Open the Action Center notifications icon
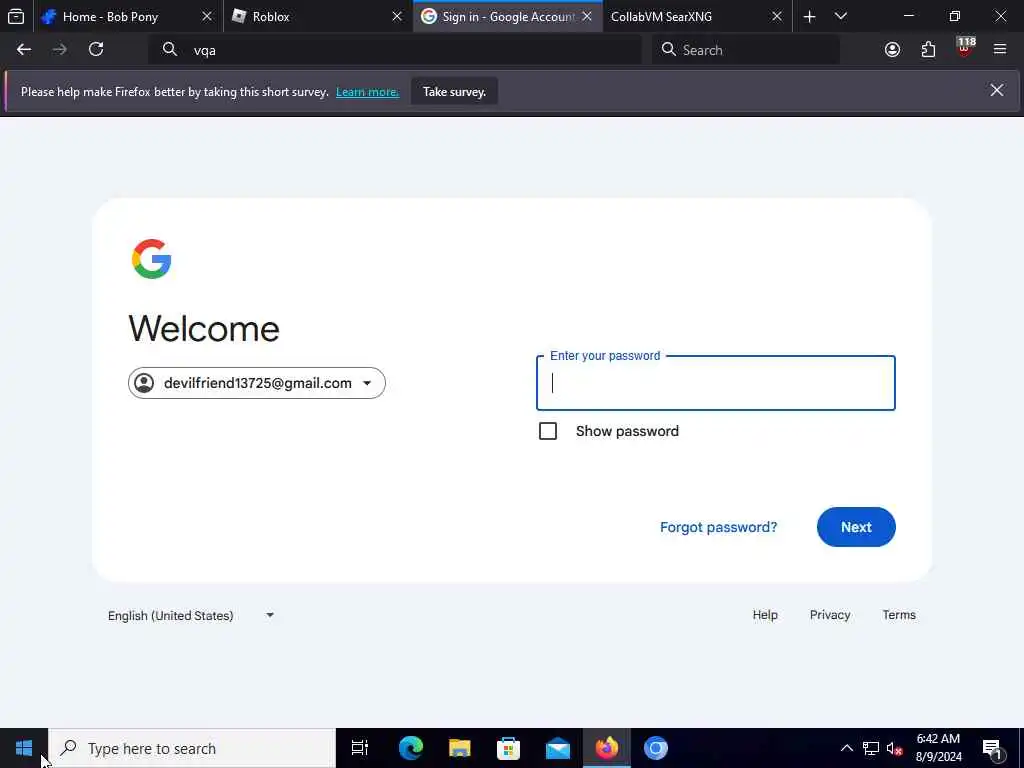Image resolution: width=1024 pixels, height=768 pixels. point(993,748)
